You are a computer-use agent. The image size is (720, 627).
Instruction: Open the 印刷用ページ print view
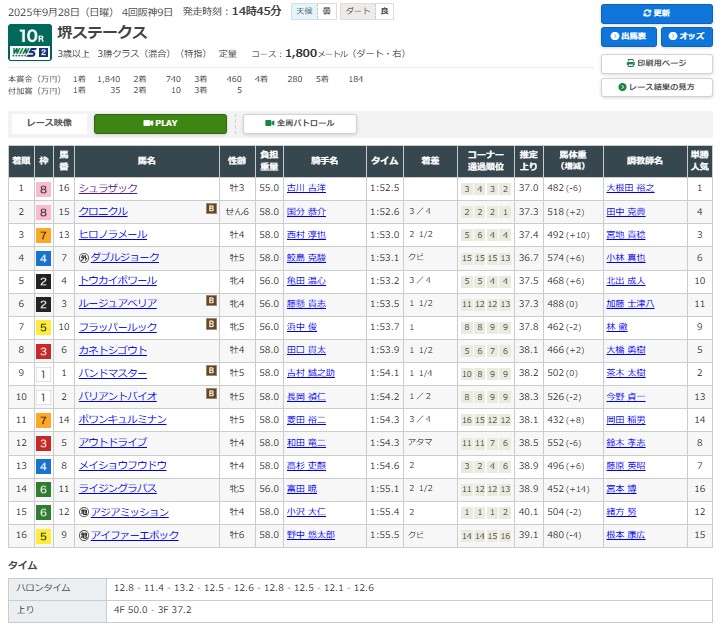[656, 63]
